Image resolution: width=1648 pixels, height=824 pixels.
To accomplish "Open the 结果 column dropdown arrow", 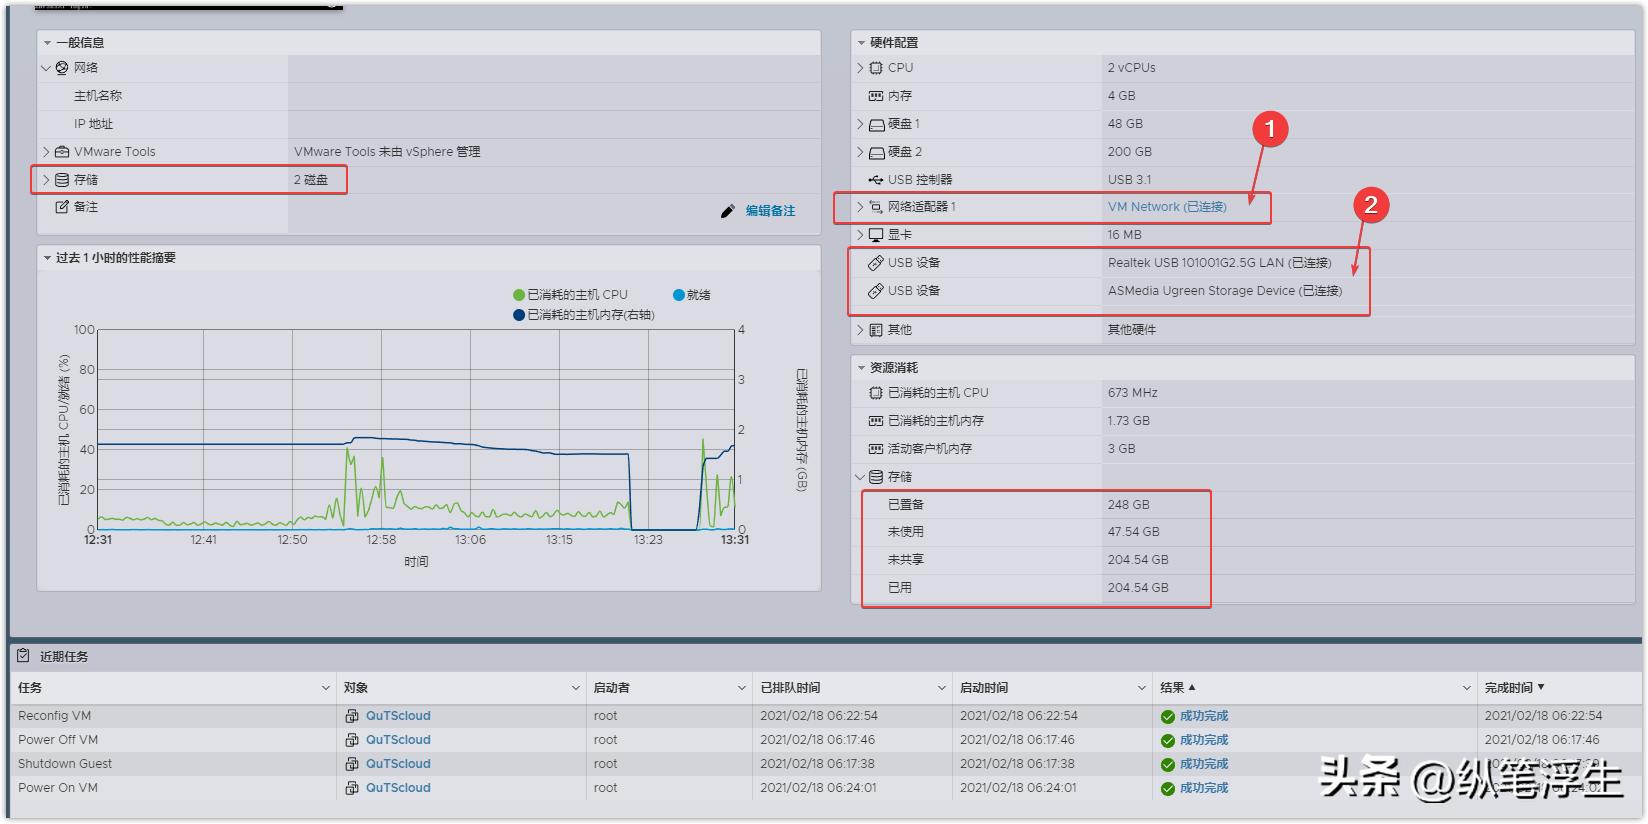I will pyautogui.click(x=1467, y=688).
